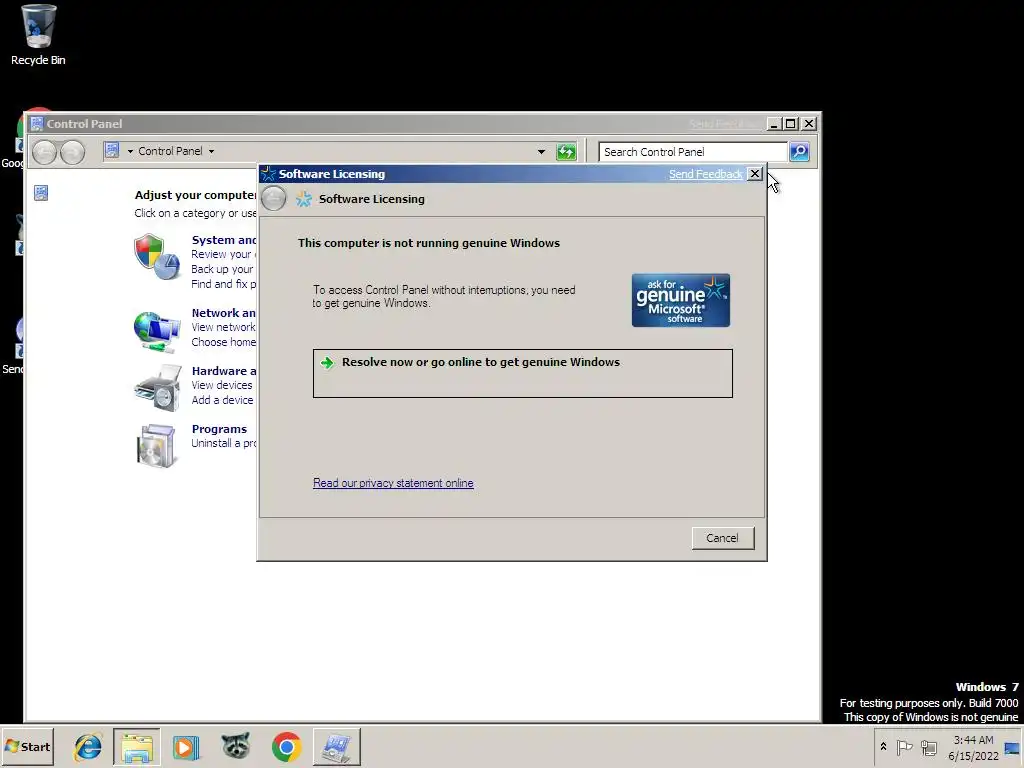The image size is (1024, 768).
Task: Open the Programs category link
Action: [x=219, y=429]
